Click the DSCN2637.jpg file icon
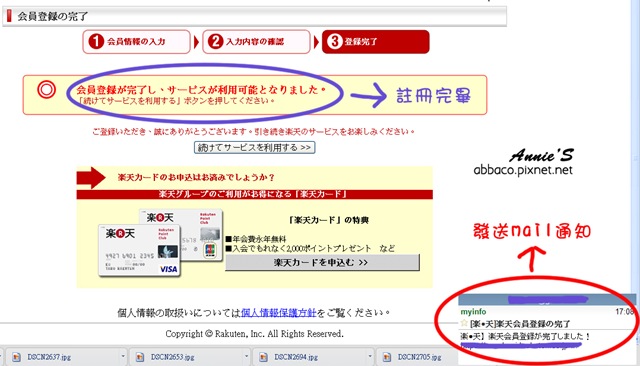 pyautogui.click(x=16, y=357)
